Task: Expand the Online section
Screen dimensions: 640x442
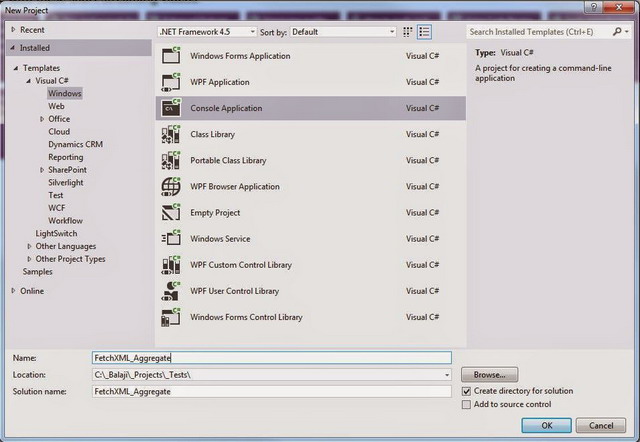Action: pyautogui.click(x=13, y=291)
